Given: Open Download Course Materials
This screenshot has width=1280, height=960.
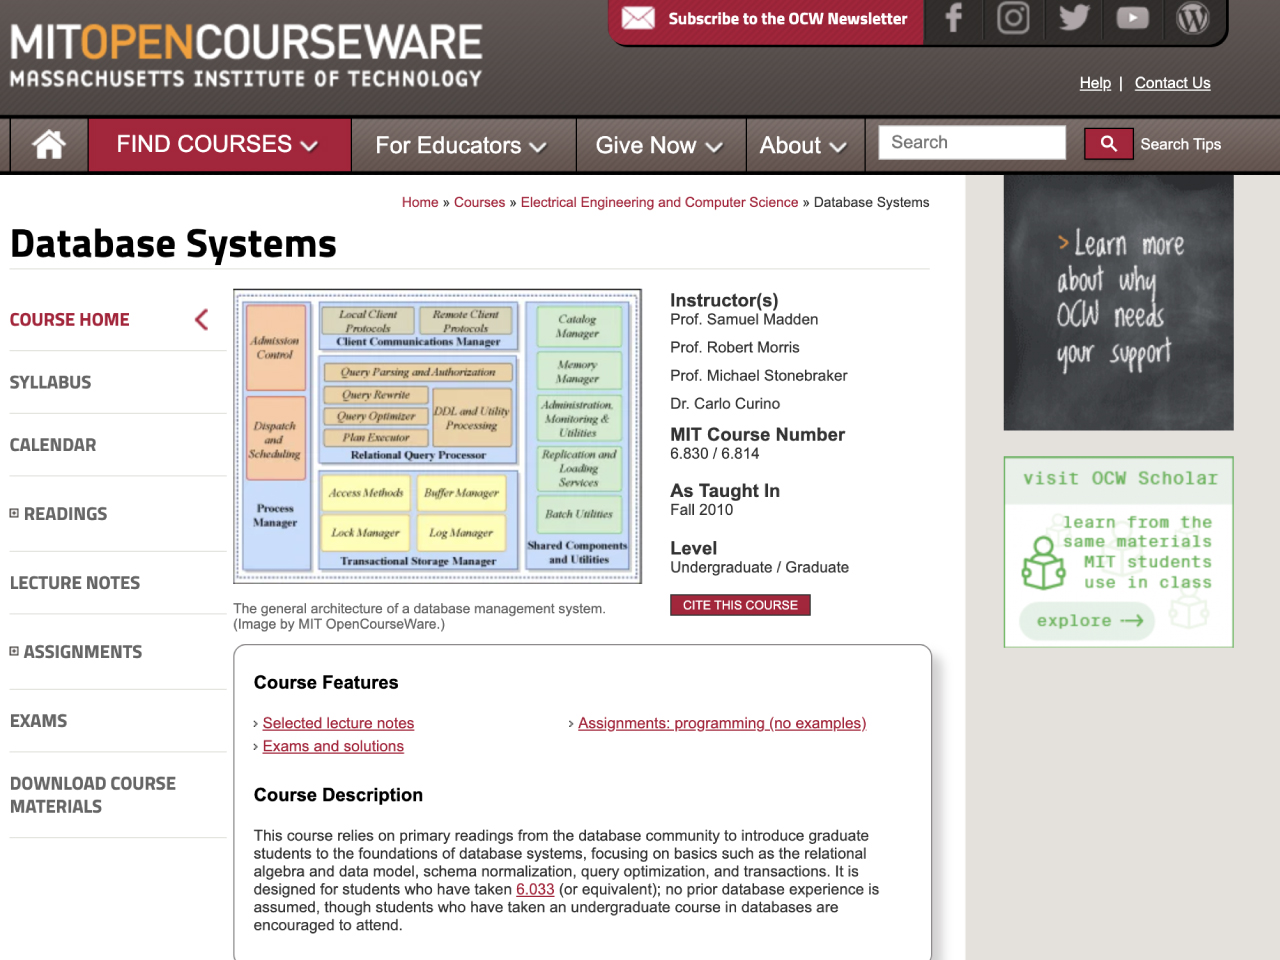Looking at the screenshot, I should pos(93,795).
